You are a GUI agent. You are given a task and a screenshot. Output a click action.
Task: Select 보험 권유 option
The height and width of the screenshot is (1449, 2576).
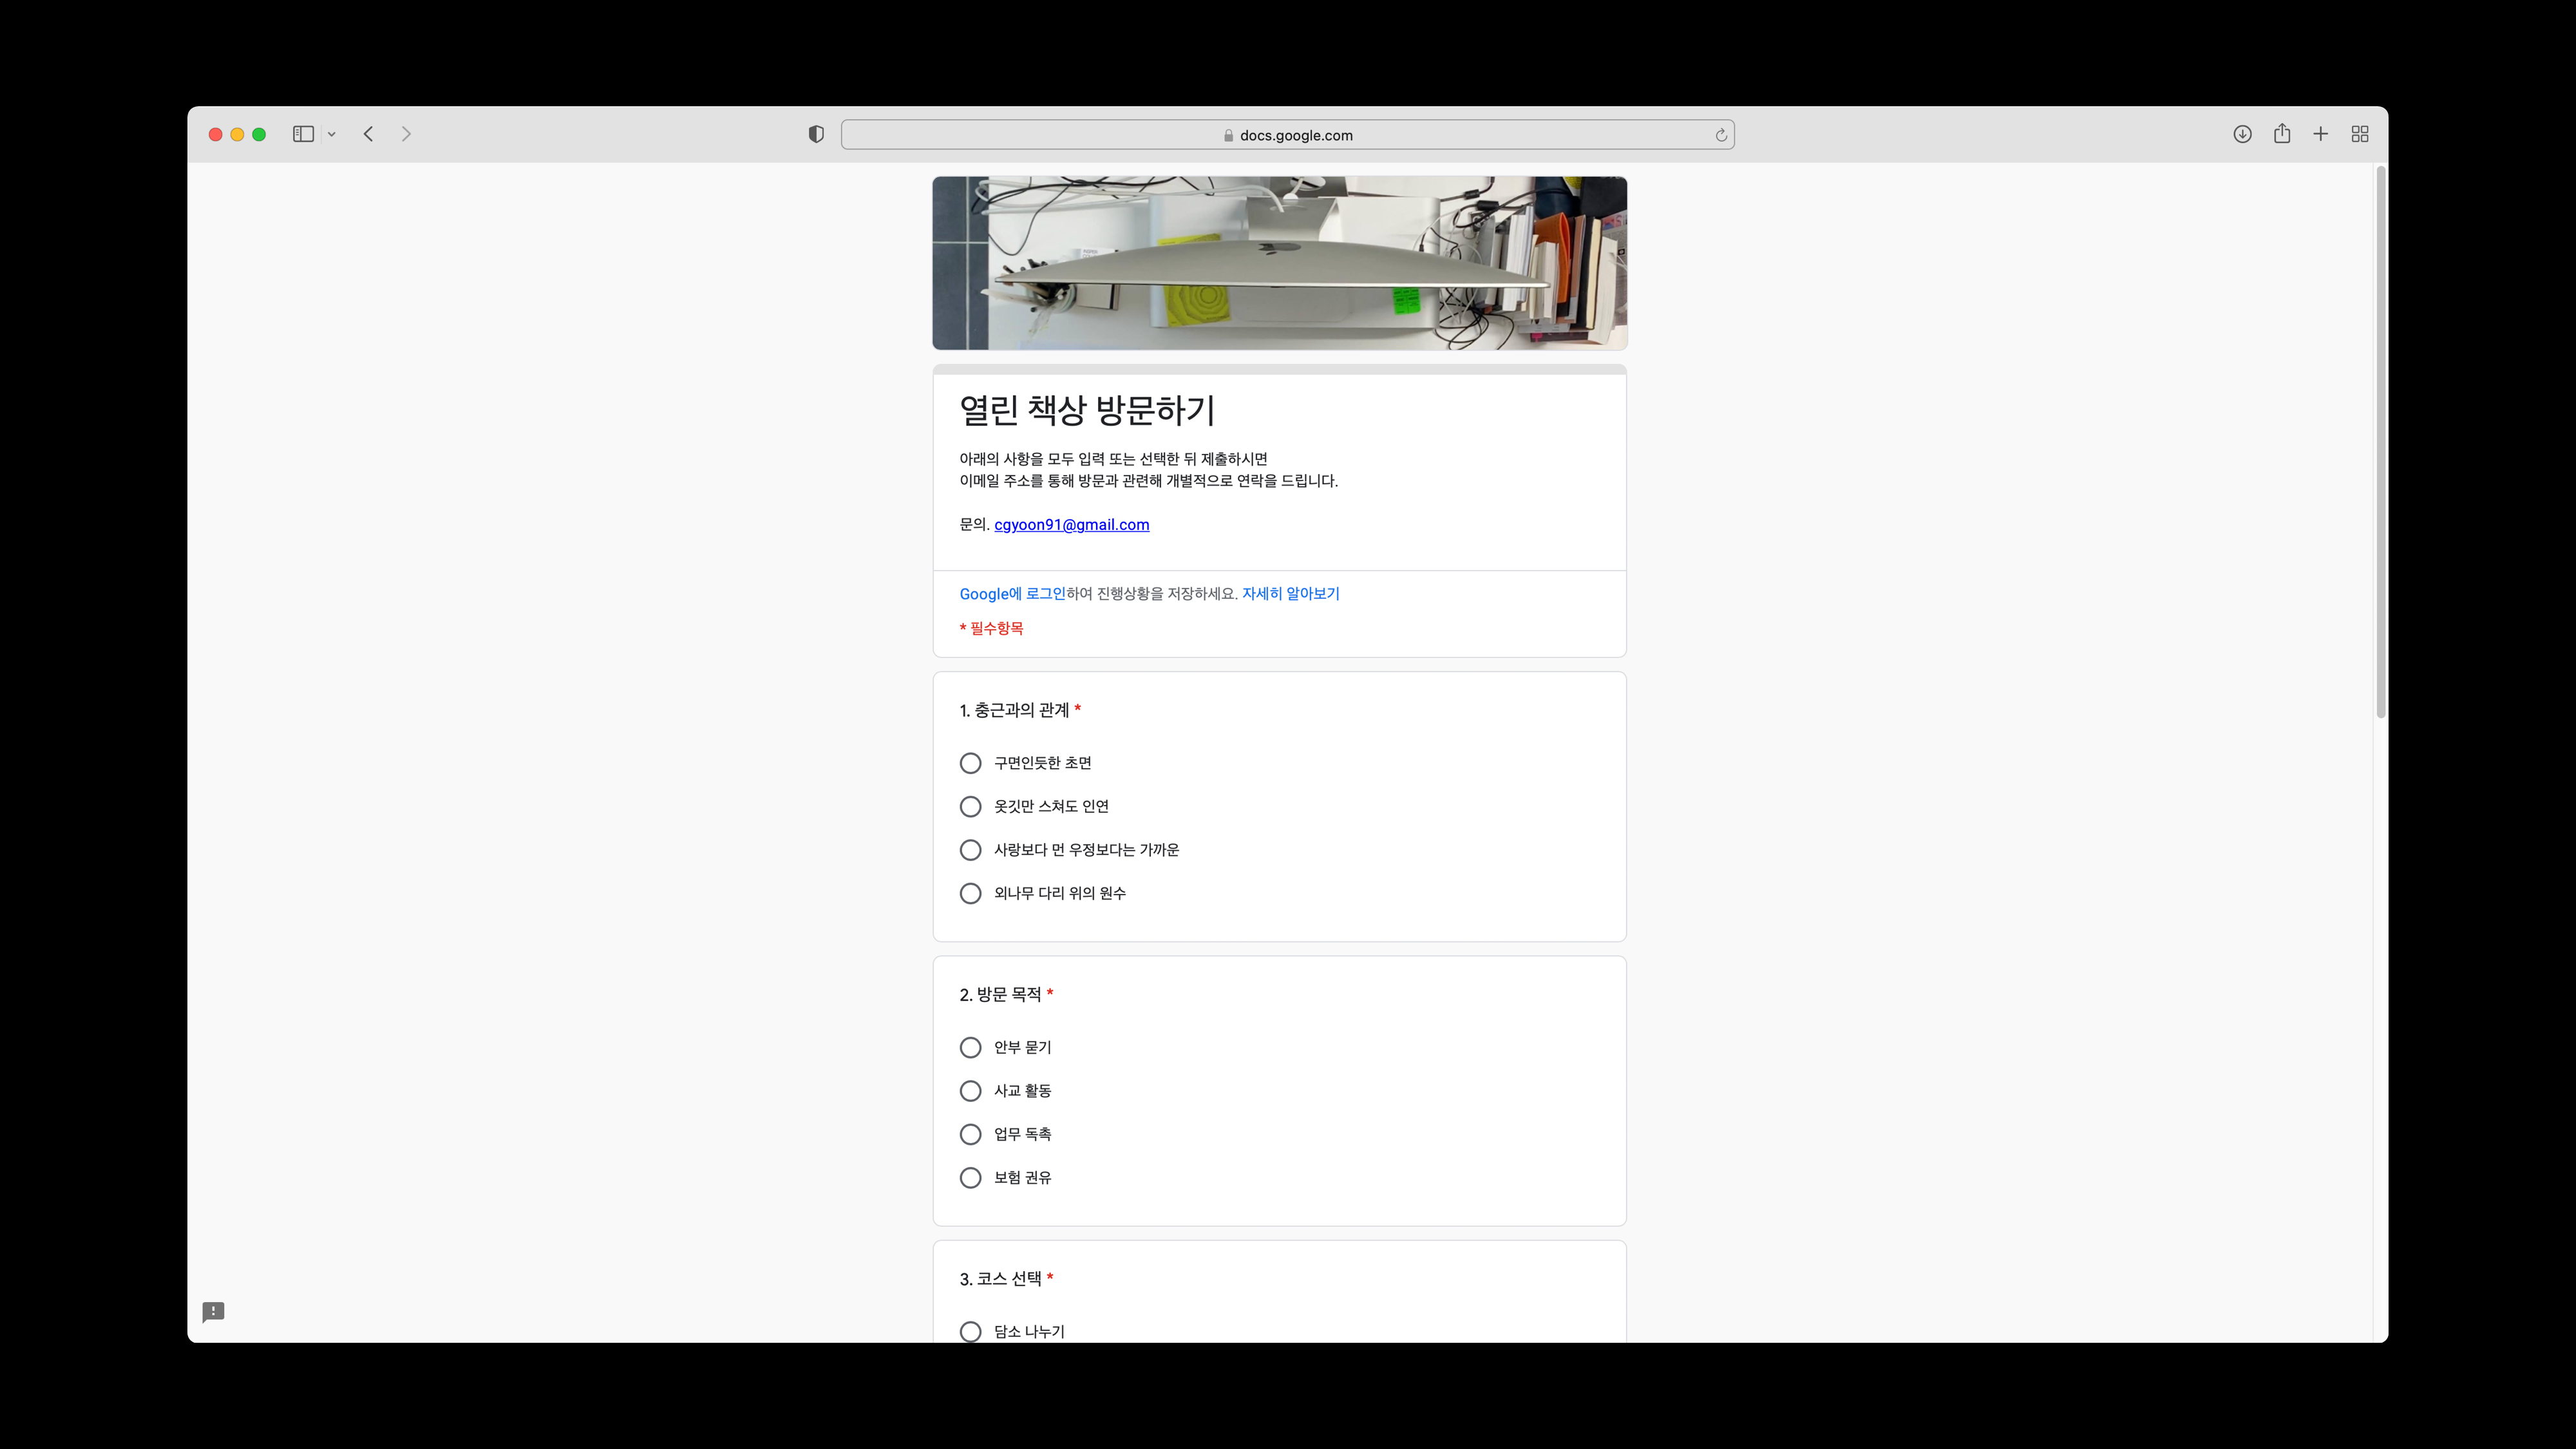click(970, 1178)
